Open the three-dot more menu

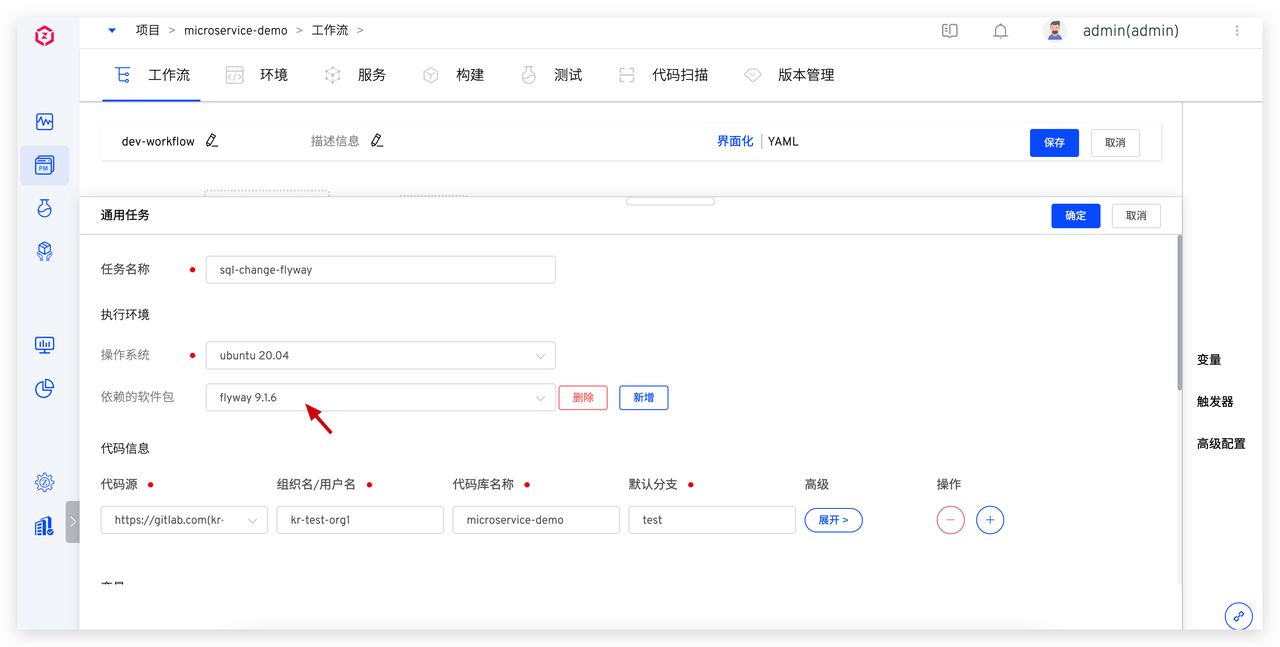coord(1237,31)
